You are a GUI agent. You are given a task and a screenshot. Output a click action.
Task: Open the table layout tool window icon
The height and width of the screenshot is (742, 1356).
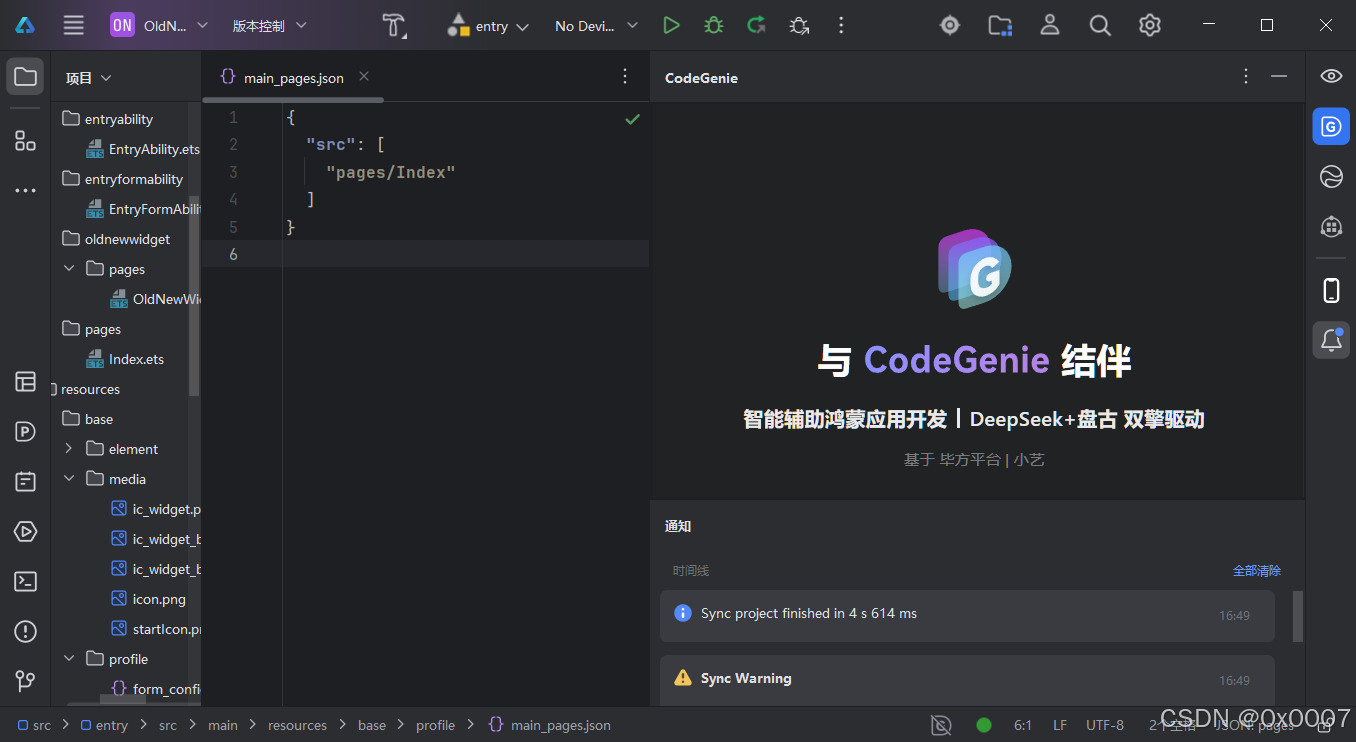coord(26,381)
